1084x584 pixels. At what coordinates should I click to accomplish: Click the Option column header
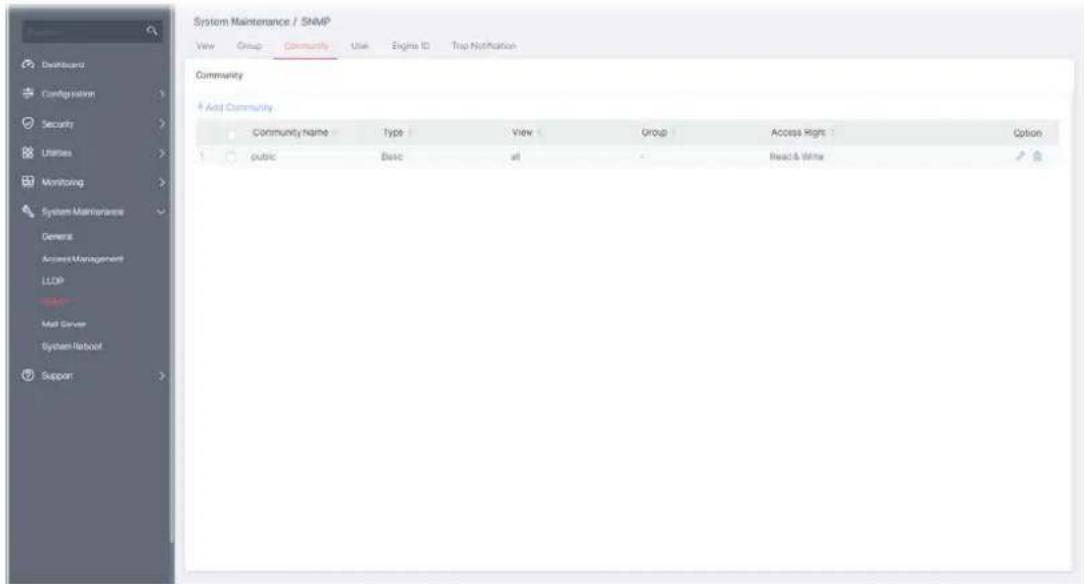point(1027,133)
